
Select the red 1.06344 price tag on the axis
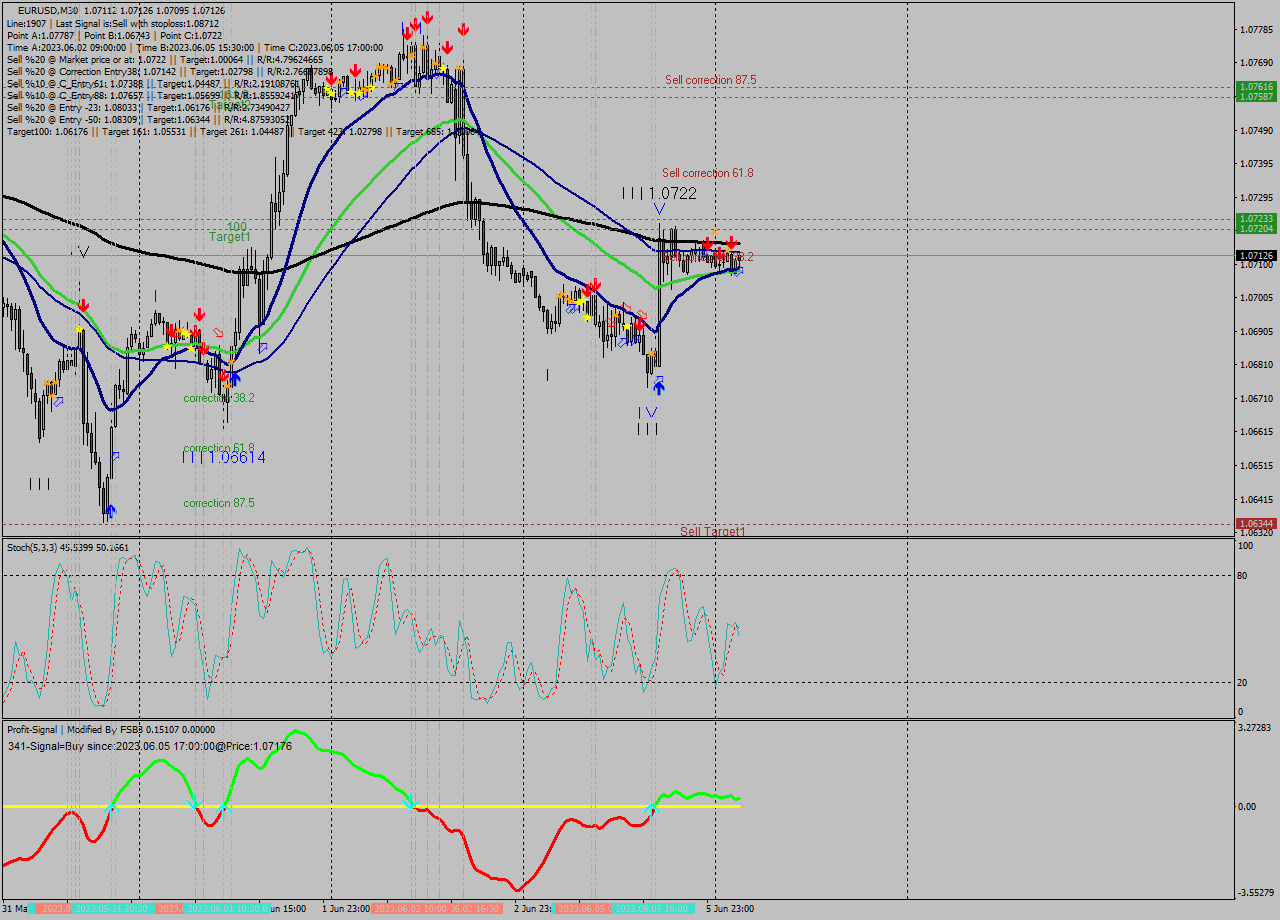1257,521
